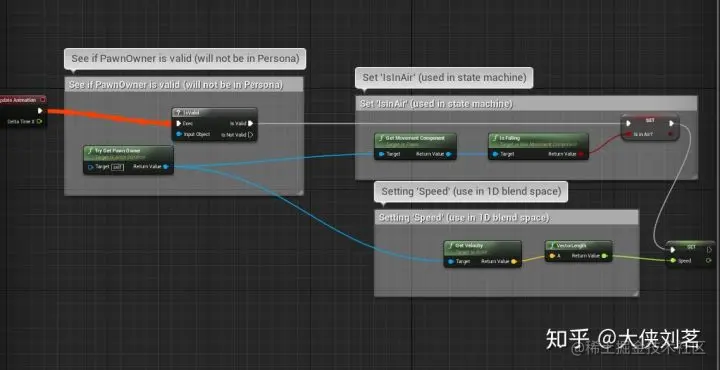Click the Set 'IsInAir' comment bubble
The width and height of the screenshot is (720, 370).
(x=444, y=78)
